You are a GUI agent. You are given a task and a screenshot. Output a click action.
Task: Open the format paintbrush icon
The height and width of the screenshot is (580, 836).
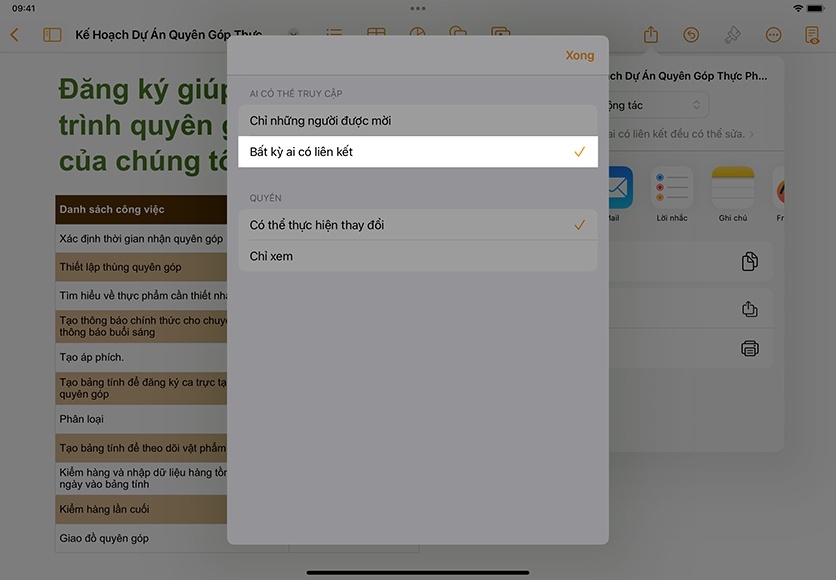point(732,35)
